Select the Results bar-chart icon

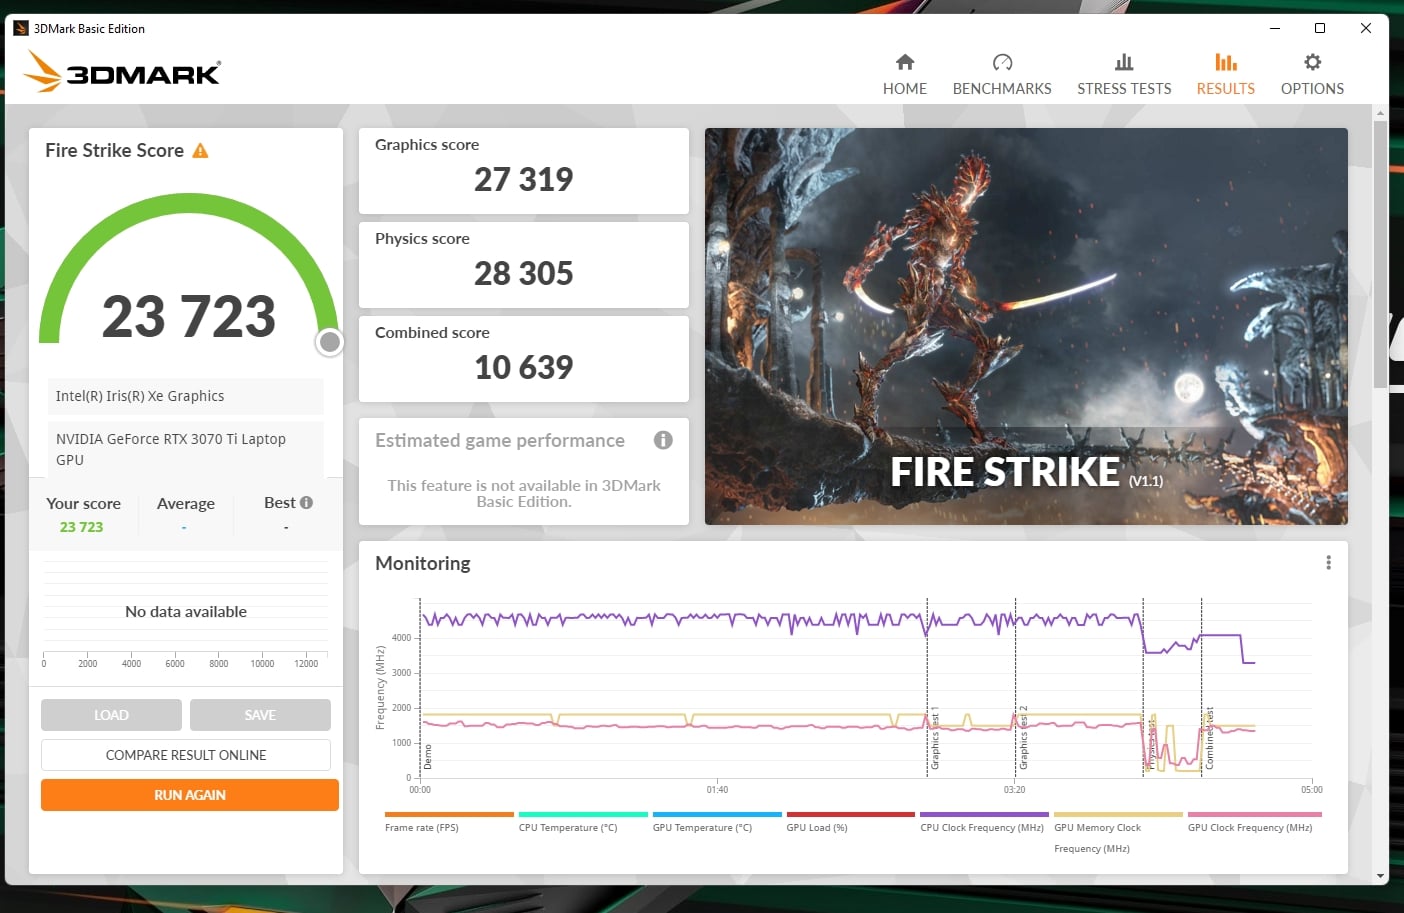coord(1226,62)
